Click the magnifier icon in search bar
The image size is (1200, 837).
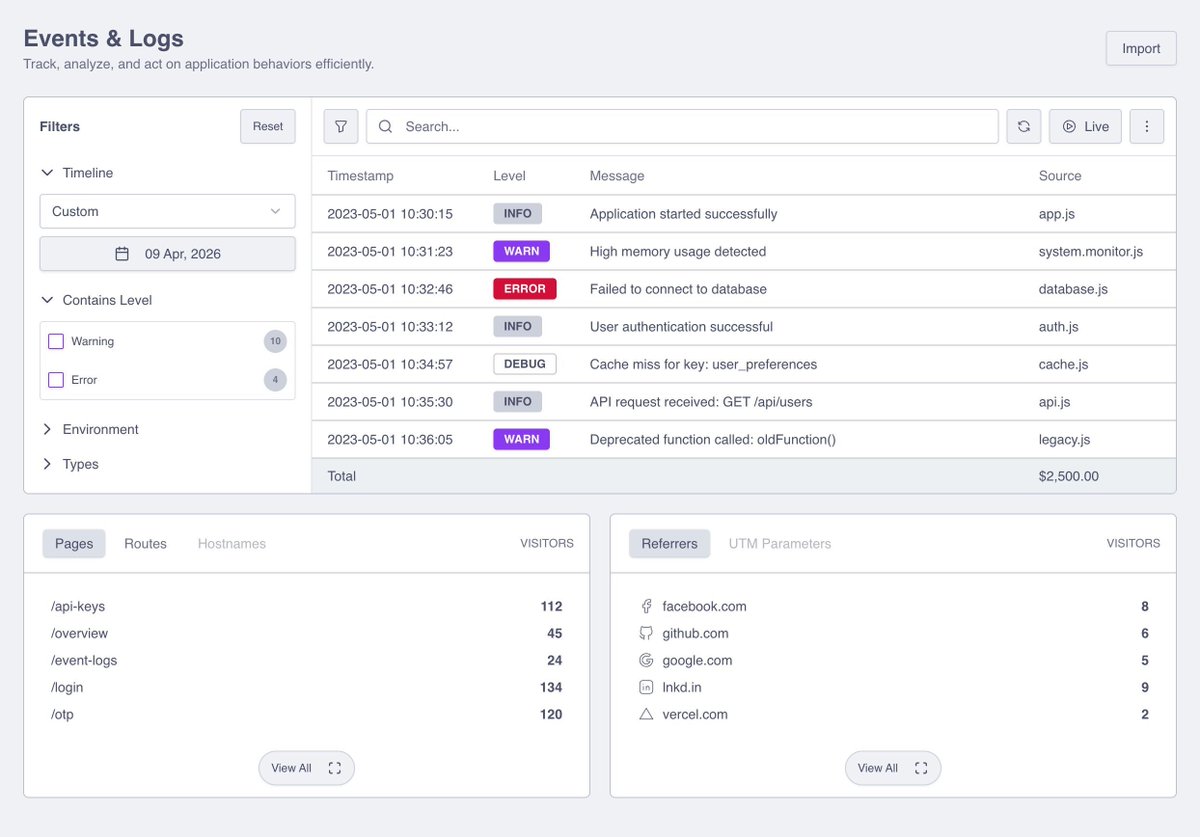pos(385,127)
